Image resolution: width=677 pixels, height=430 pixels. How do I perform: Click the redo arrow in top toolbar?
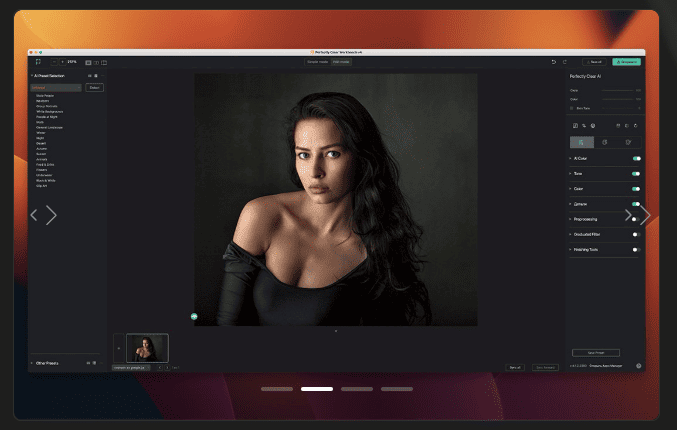click(x=565, y=62)
